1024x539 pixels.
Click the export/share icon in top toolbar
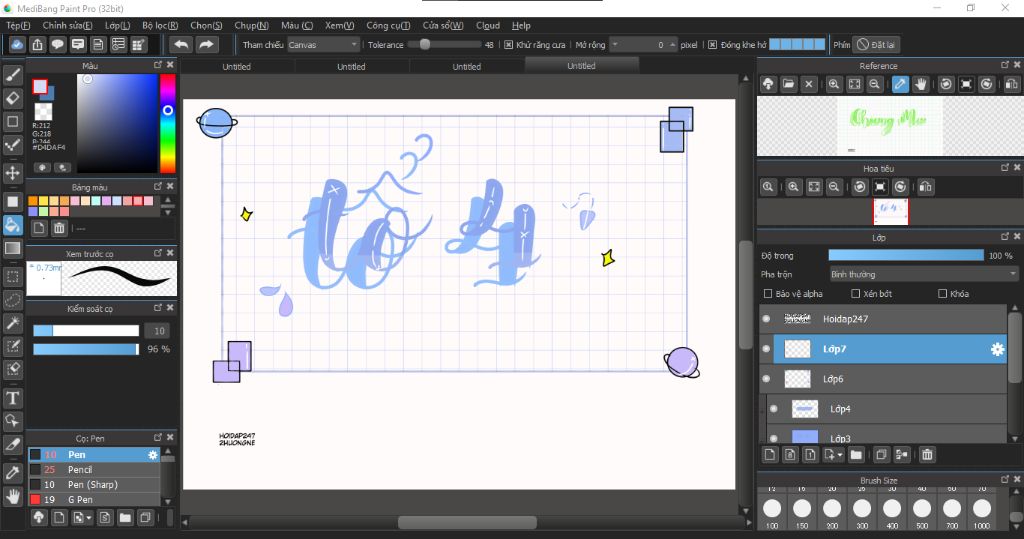(37, 44)
